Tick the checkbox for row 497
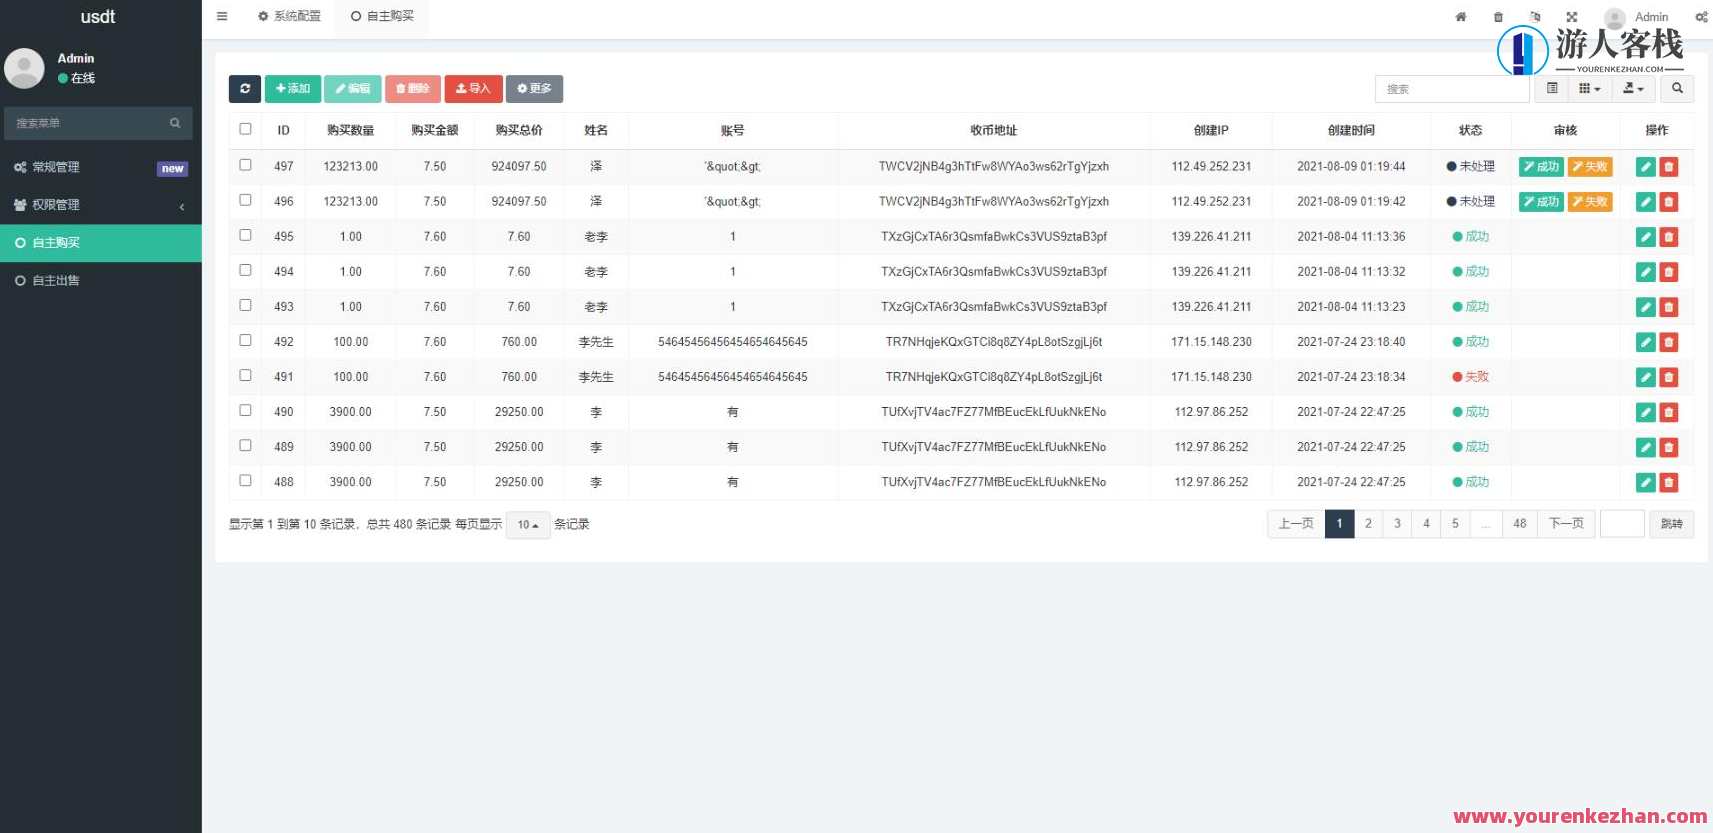The height and width of the screenshot is (833, 1713). coord(245,165)
